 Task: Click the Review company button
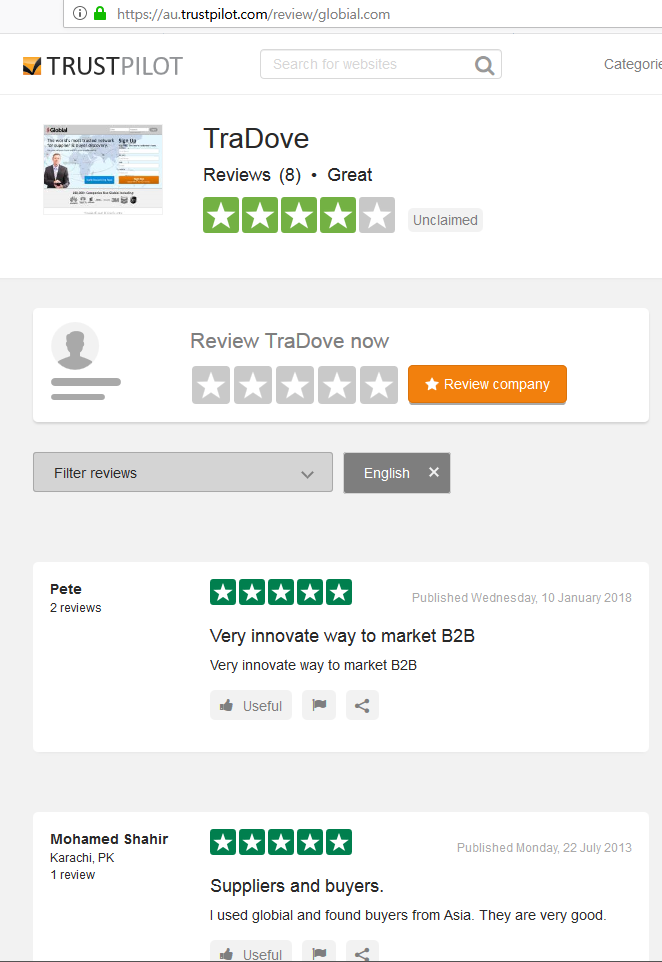[487, 385]
